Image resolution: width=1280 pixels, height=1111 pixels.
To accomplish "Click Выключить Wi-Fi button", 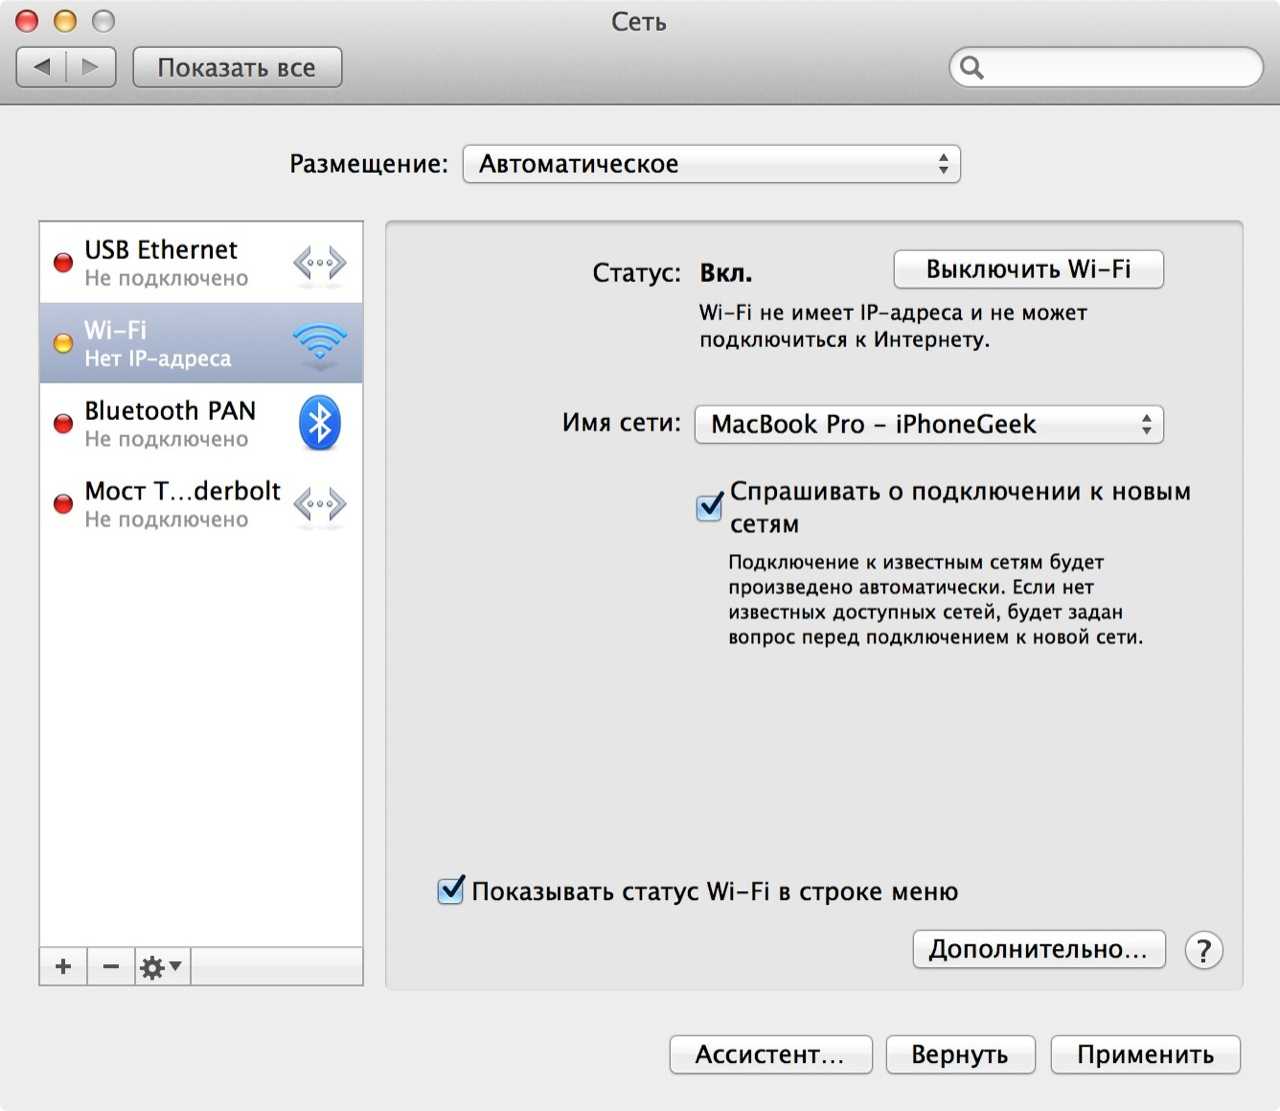I will 1028,269.
